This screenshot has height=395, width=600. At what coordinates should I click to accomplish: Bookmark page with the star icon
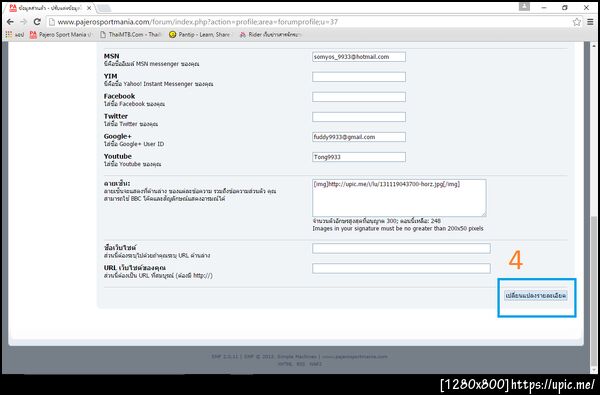coord(577,22)
